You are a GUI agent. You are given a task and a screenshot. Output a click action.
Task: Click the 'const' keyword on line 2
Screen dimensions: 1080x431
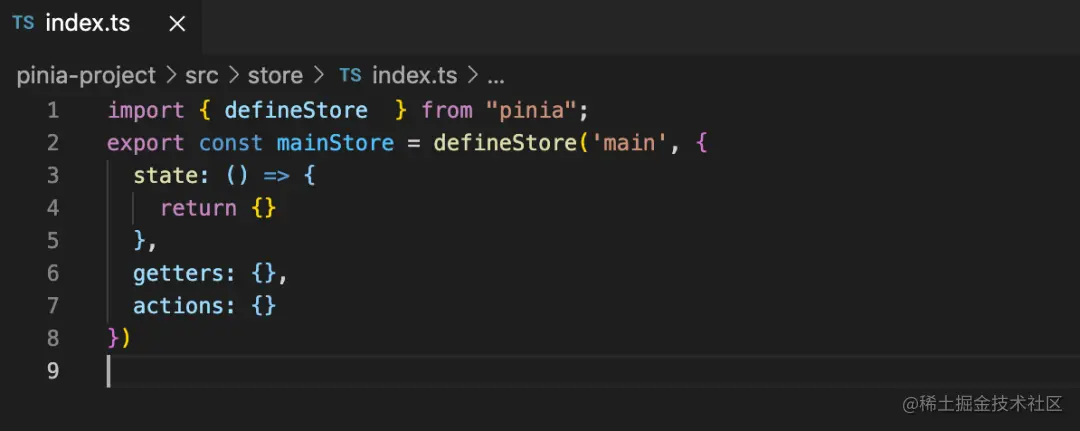231,143
